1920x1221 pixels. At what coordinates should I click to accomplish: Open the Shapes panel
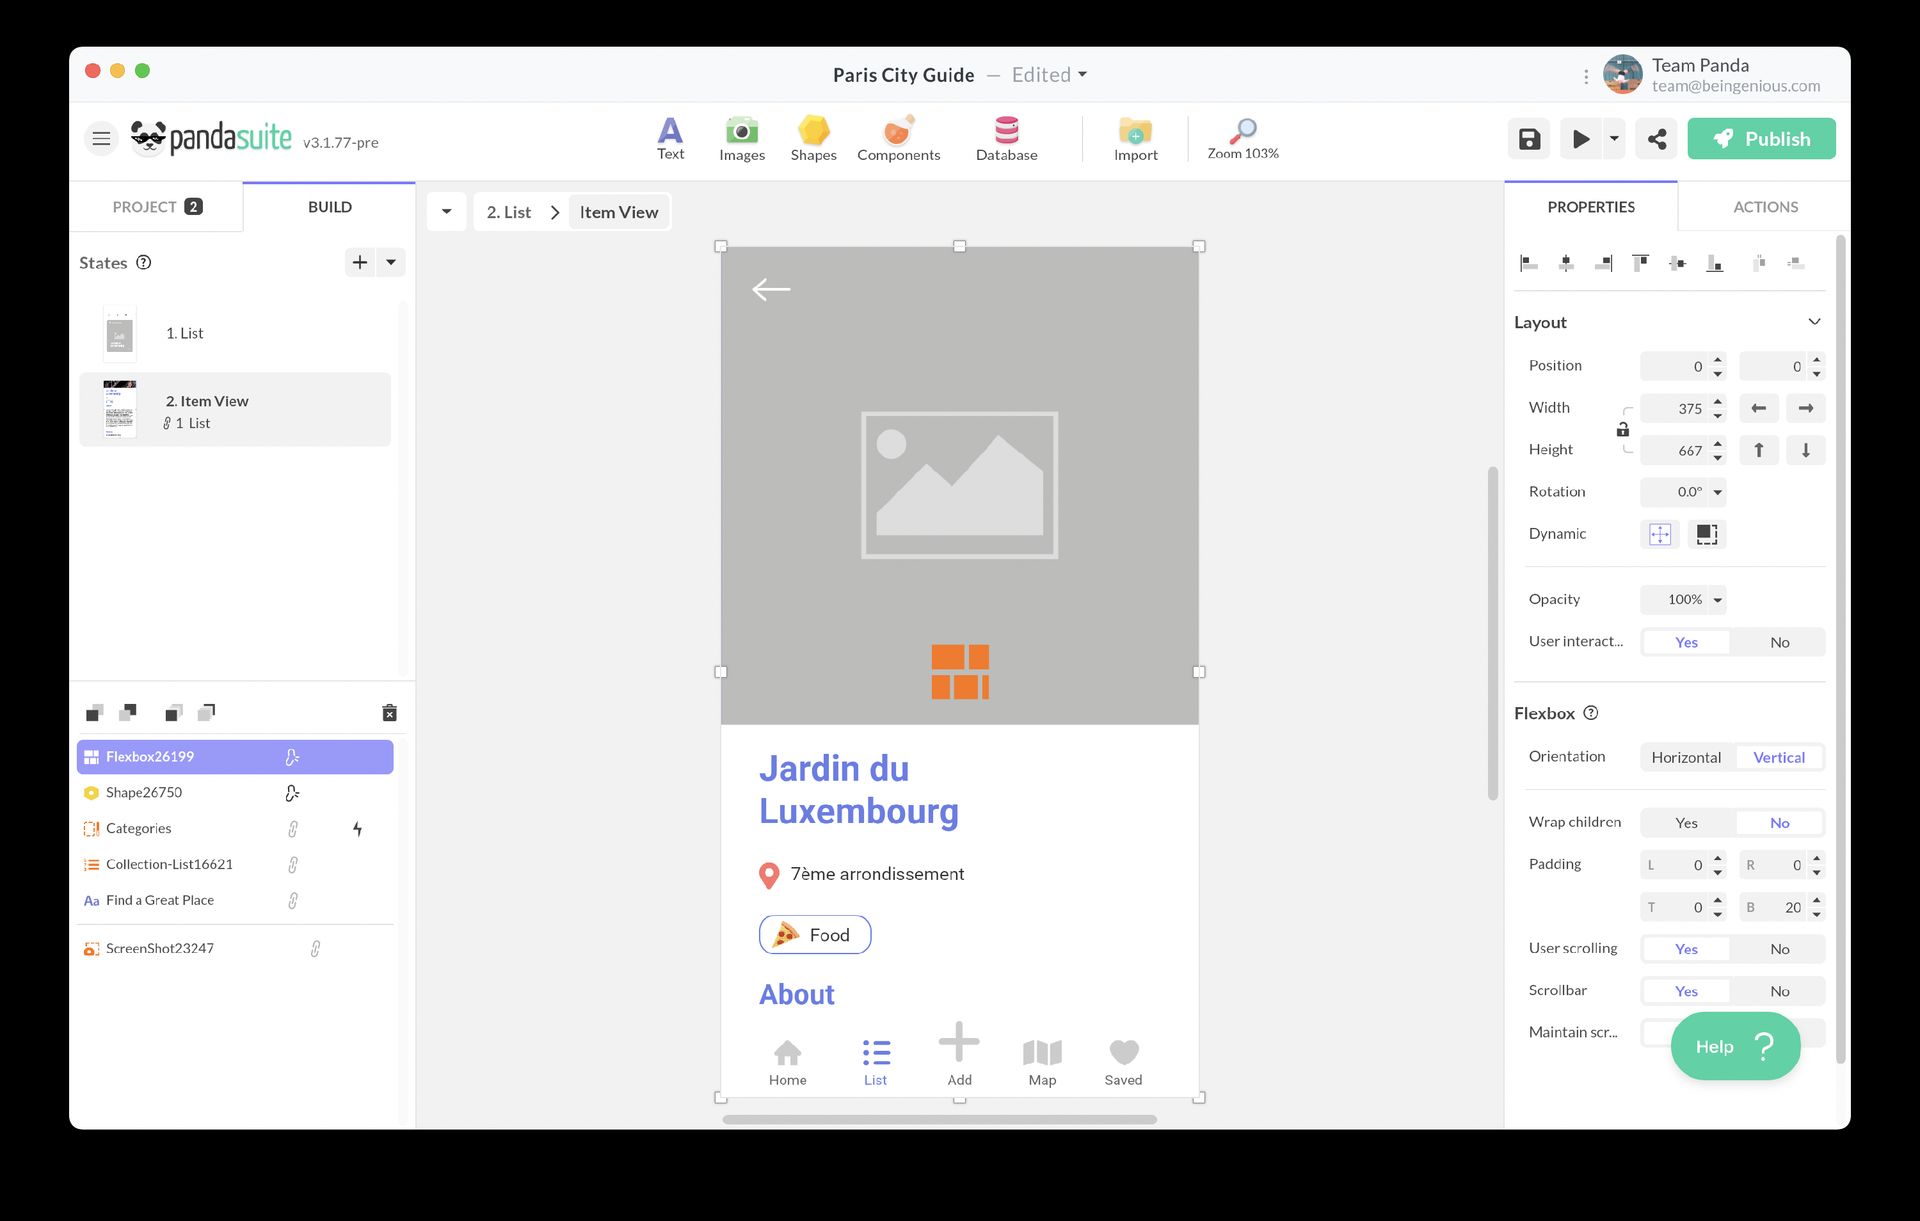tap(813, 138)
